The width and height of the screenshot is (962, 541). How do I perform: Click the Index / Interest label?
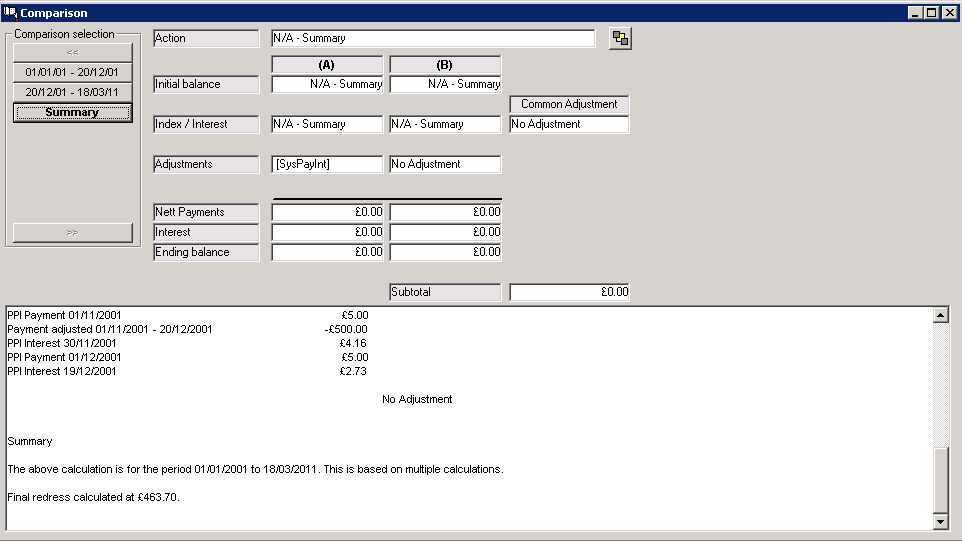point(206,124)
